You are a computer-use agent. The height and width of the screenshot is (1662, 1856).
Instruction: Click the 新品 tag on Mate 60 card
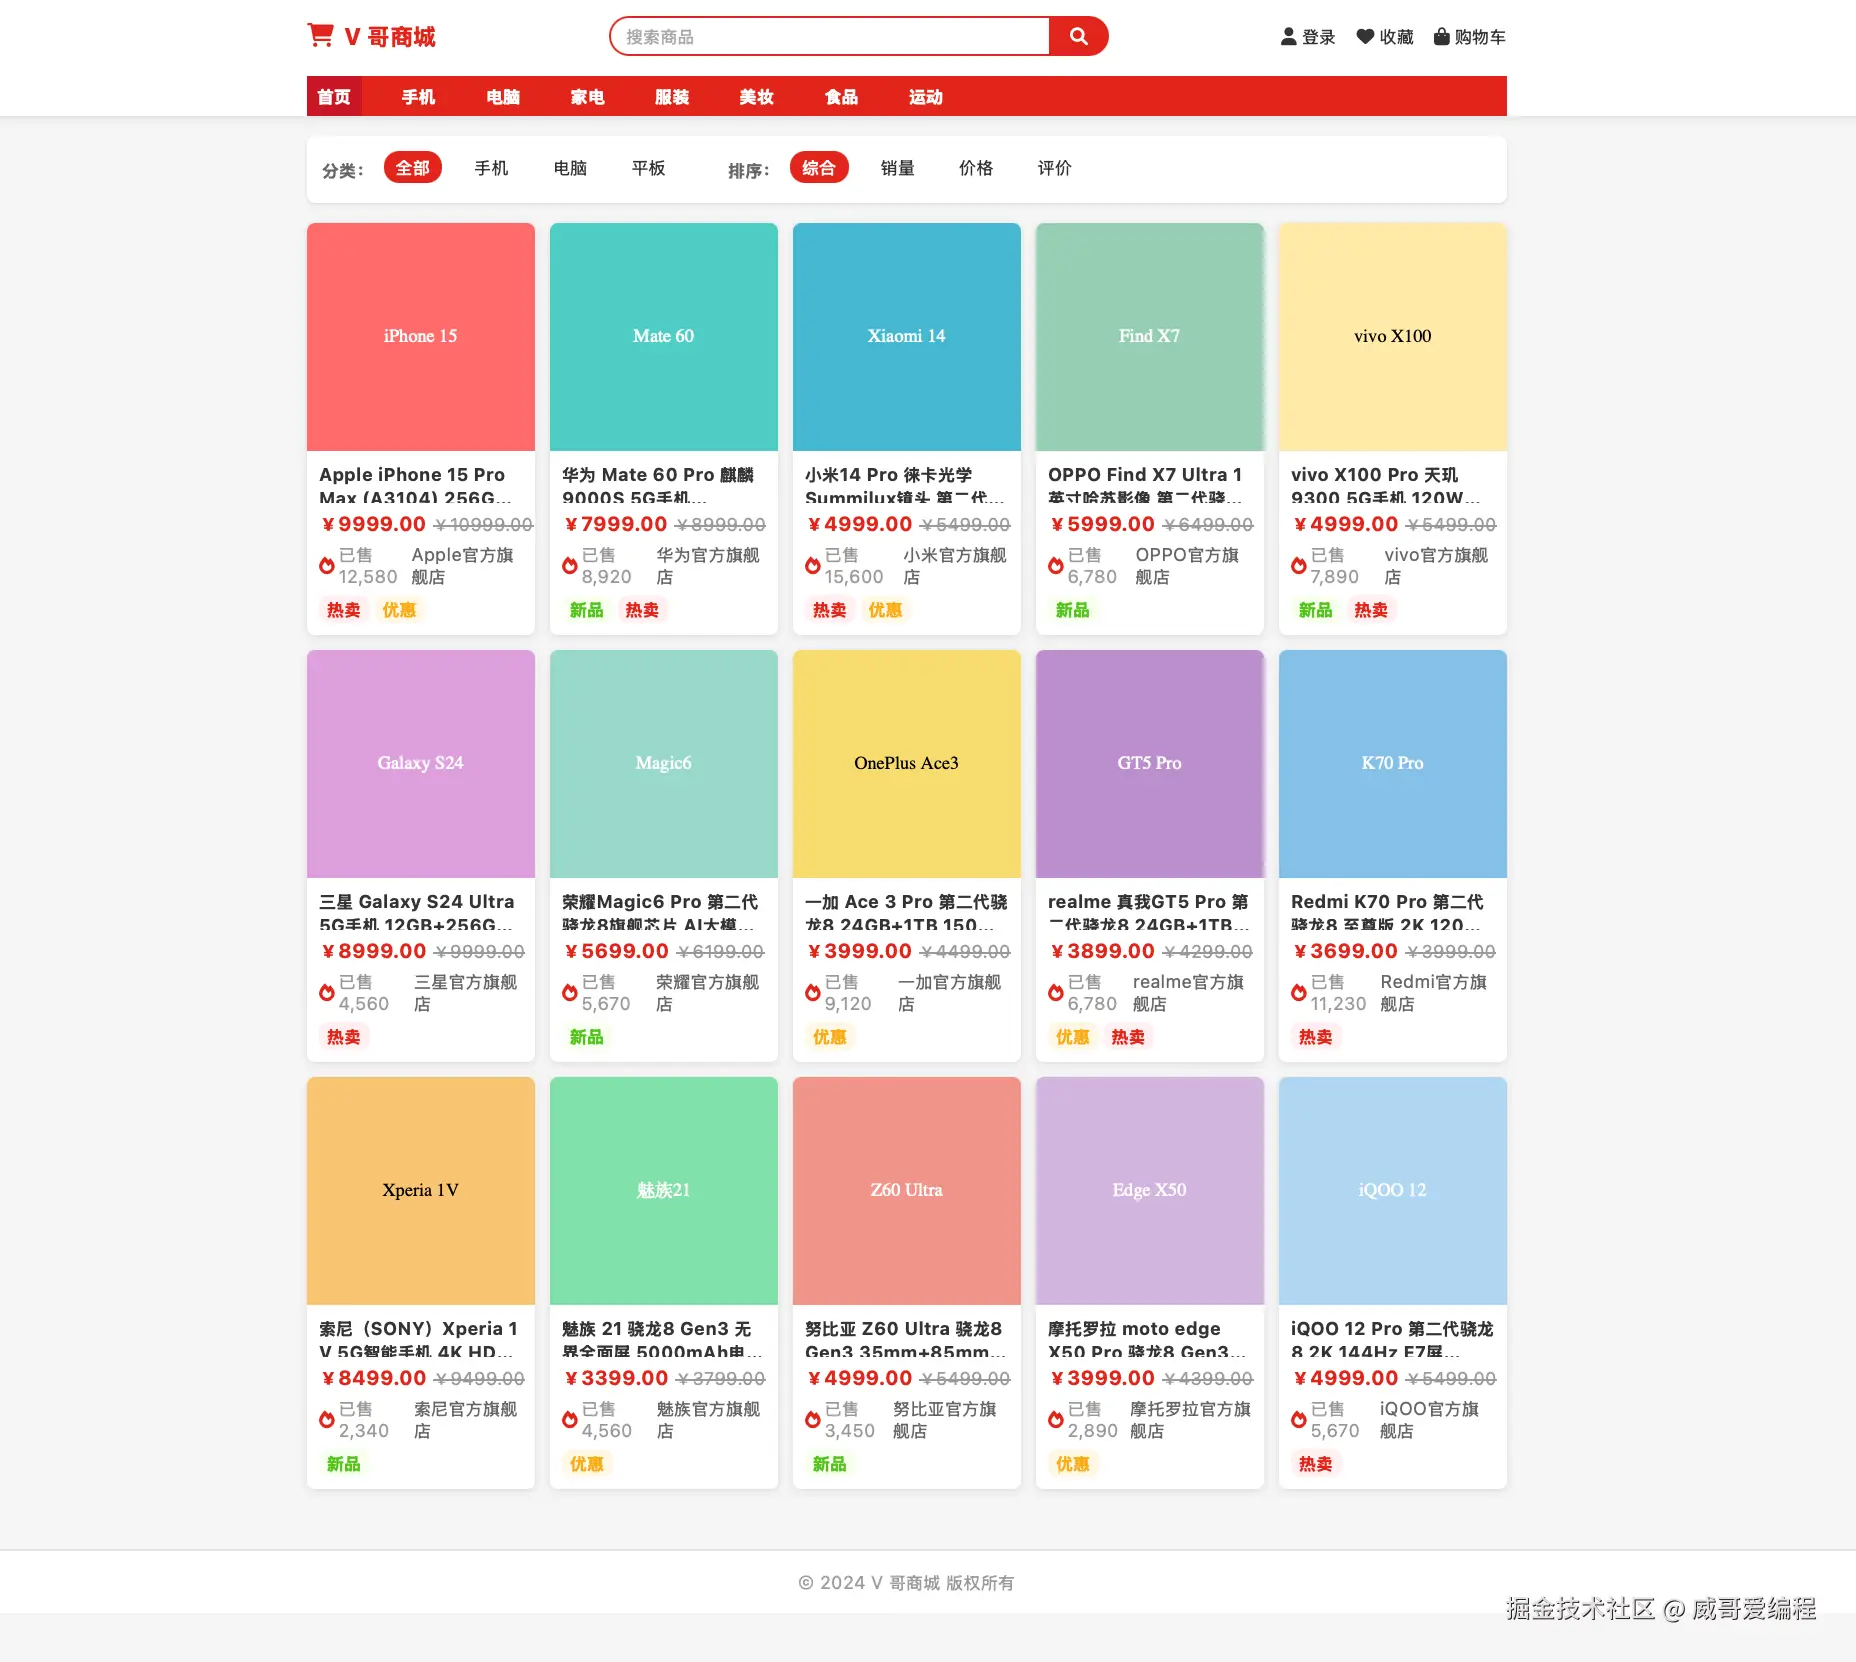587,610
